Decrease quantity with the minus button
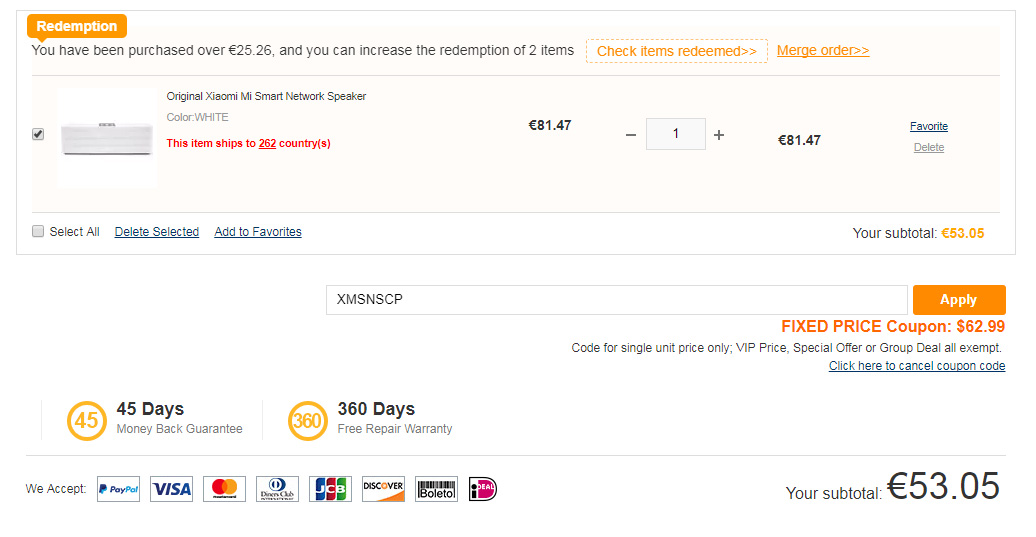Screen dimensions: 1036x537 point(631,135)
